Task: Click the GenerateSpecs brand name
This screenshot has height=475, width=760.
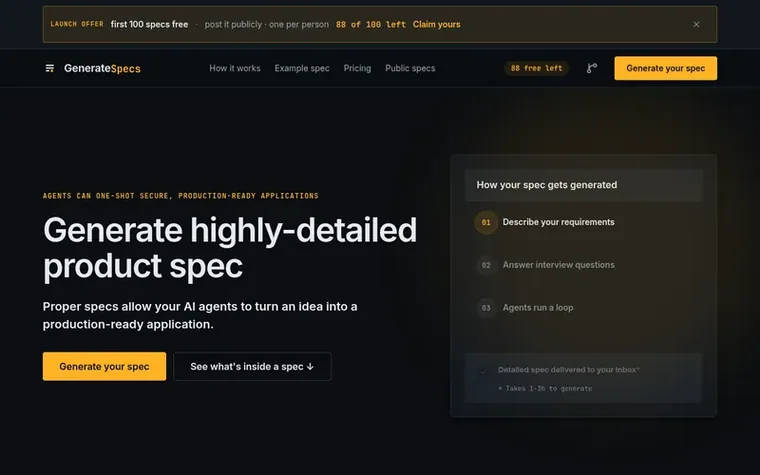Action: 102,68
